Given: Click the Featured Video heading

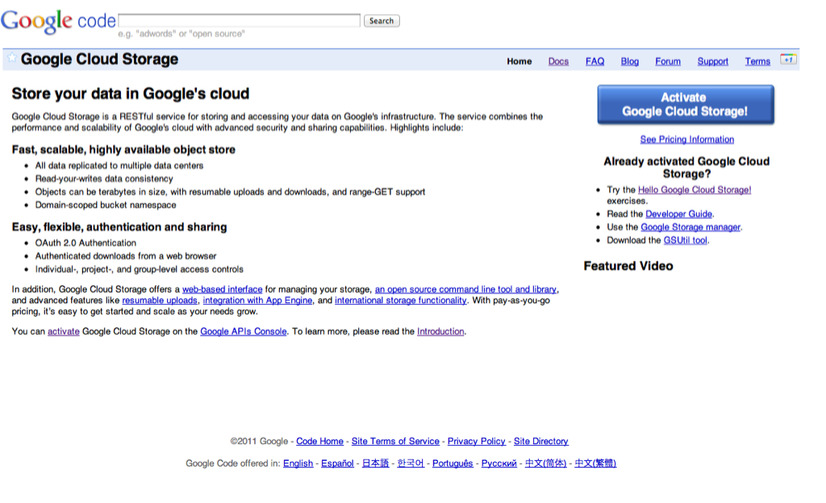Looking at the screenshot, I should pyautogui.click(x=628, y=266).
